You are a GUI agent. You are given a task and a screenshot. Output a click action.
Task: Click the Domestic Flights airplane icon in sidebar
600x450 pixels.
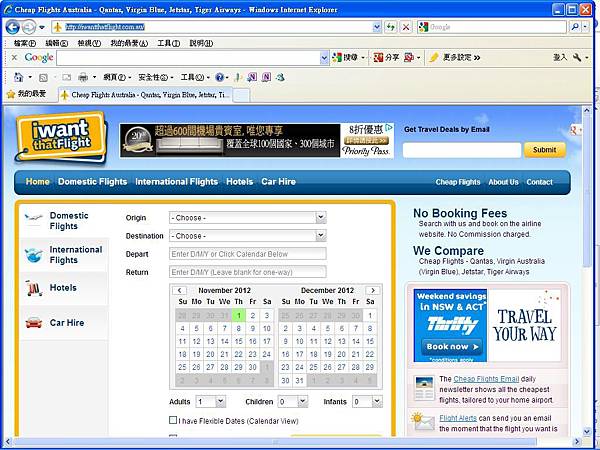34,218
